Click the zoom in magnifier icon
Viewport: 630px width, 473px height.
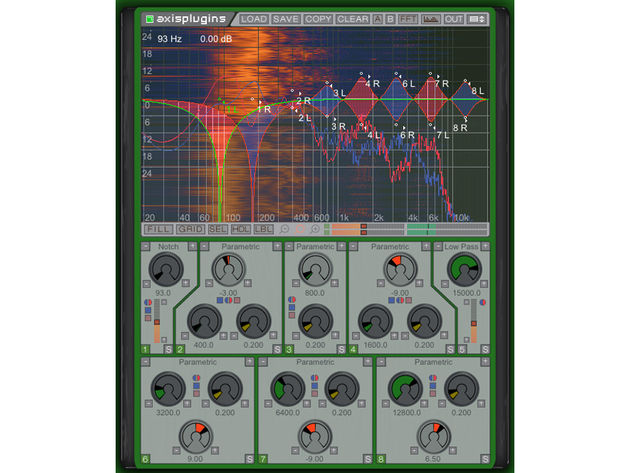point(315,229)
